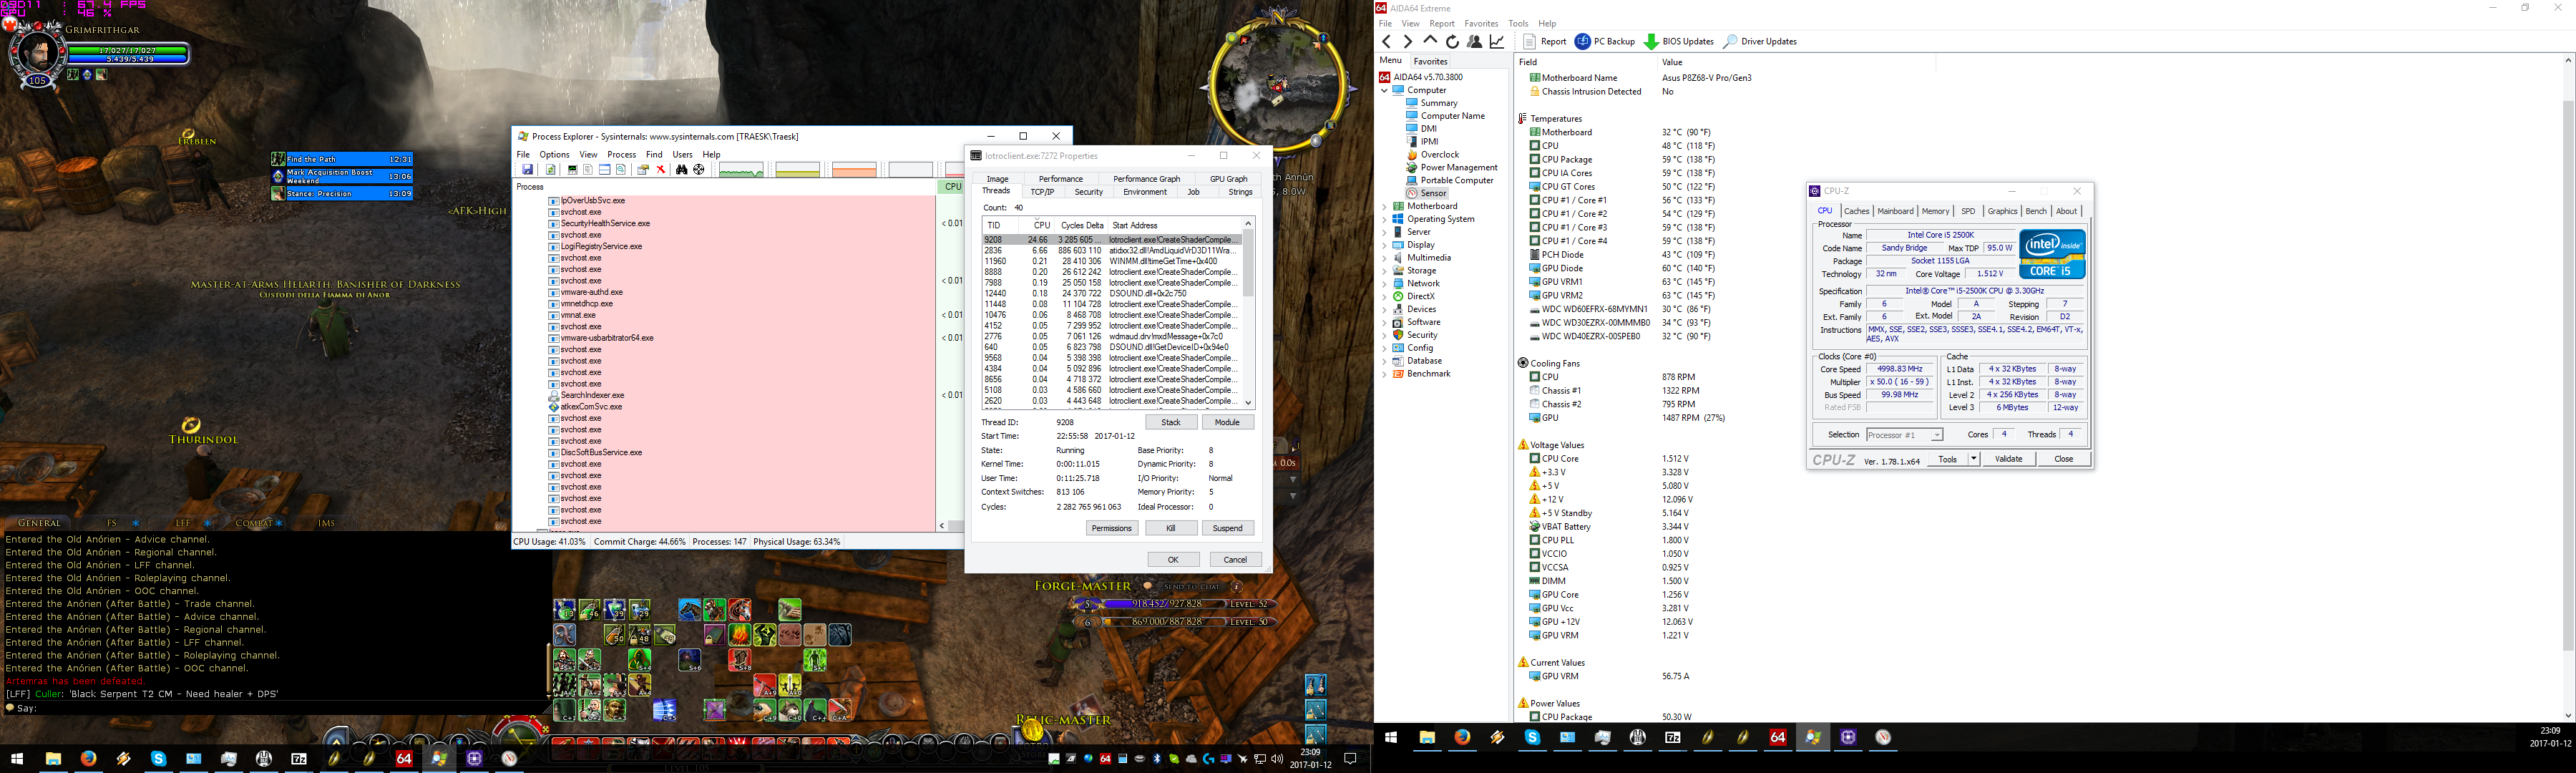Open File Explorer on left taskbar
Viewport: 2576px width, 773px height.
tap(53, 759)
